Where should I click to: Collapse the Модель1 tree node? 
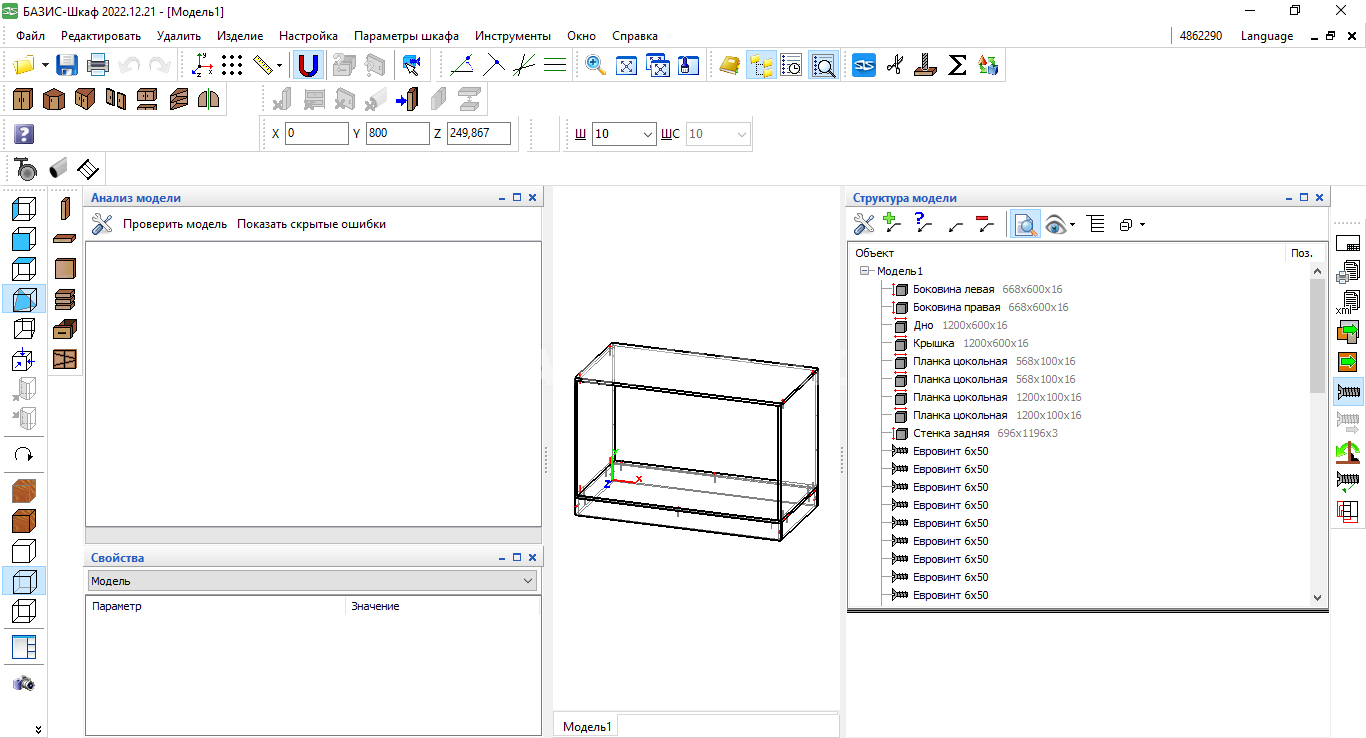[x=865, y=271]
